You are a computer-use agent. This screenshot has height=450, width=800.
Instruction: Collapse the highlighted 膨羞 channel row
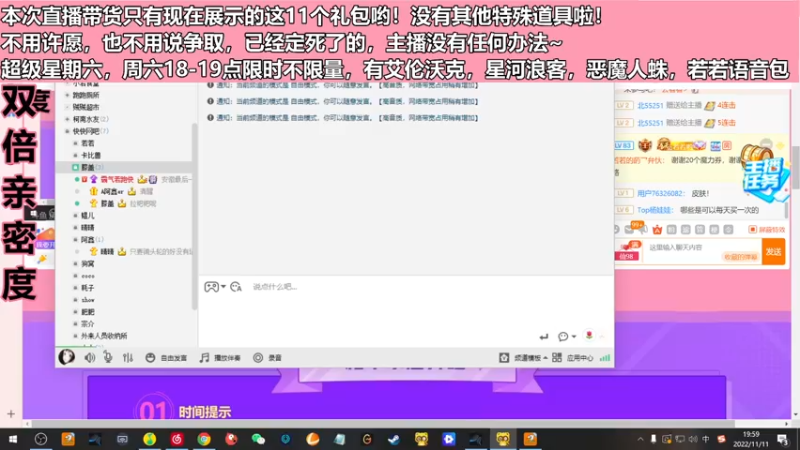click(125, 167)
